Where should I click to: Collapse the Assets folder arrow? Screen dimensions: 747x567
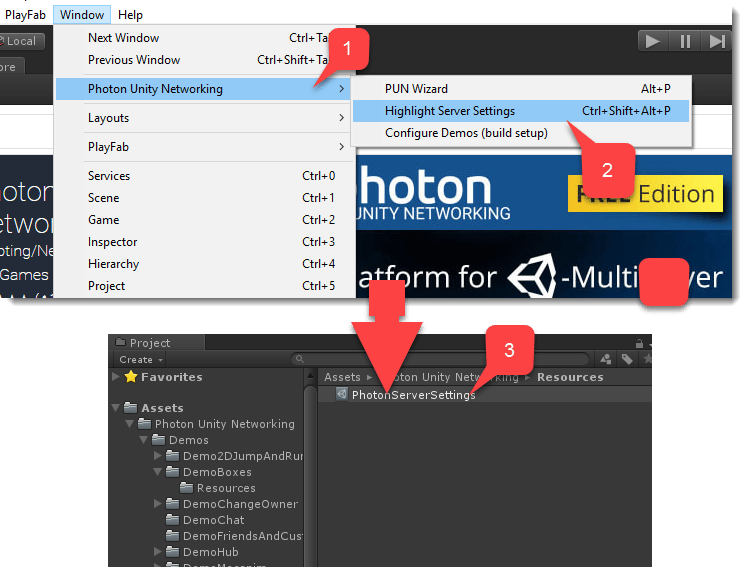pyautogui.click(x=116, y=408)
